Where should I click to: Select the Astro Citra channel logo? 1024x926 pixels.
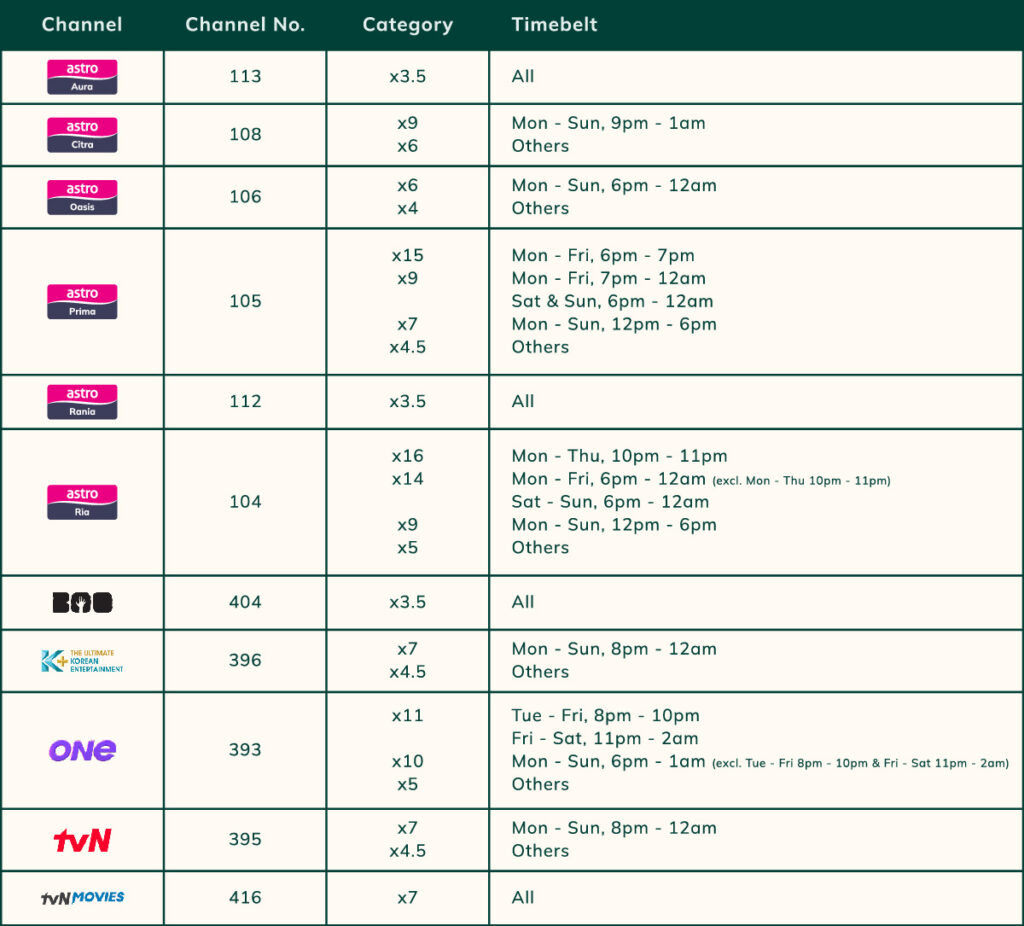click(82, 135)
